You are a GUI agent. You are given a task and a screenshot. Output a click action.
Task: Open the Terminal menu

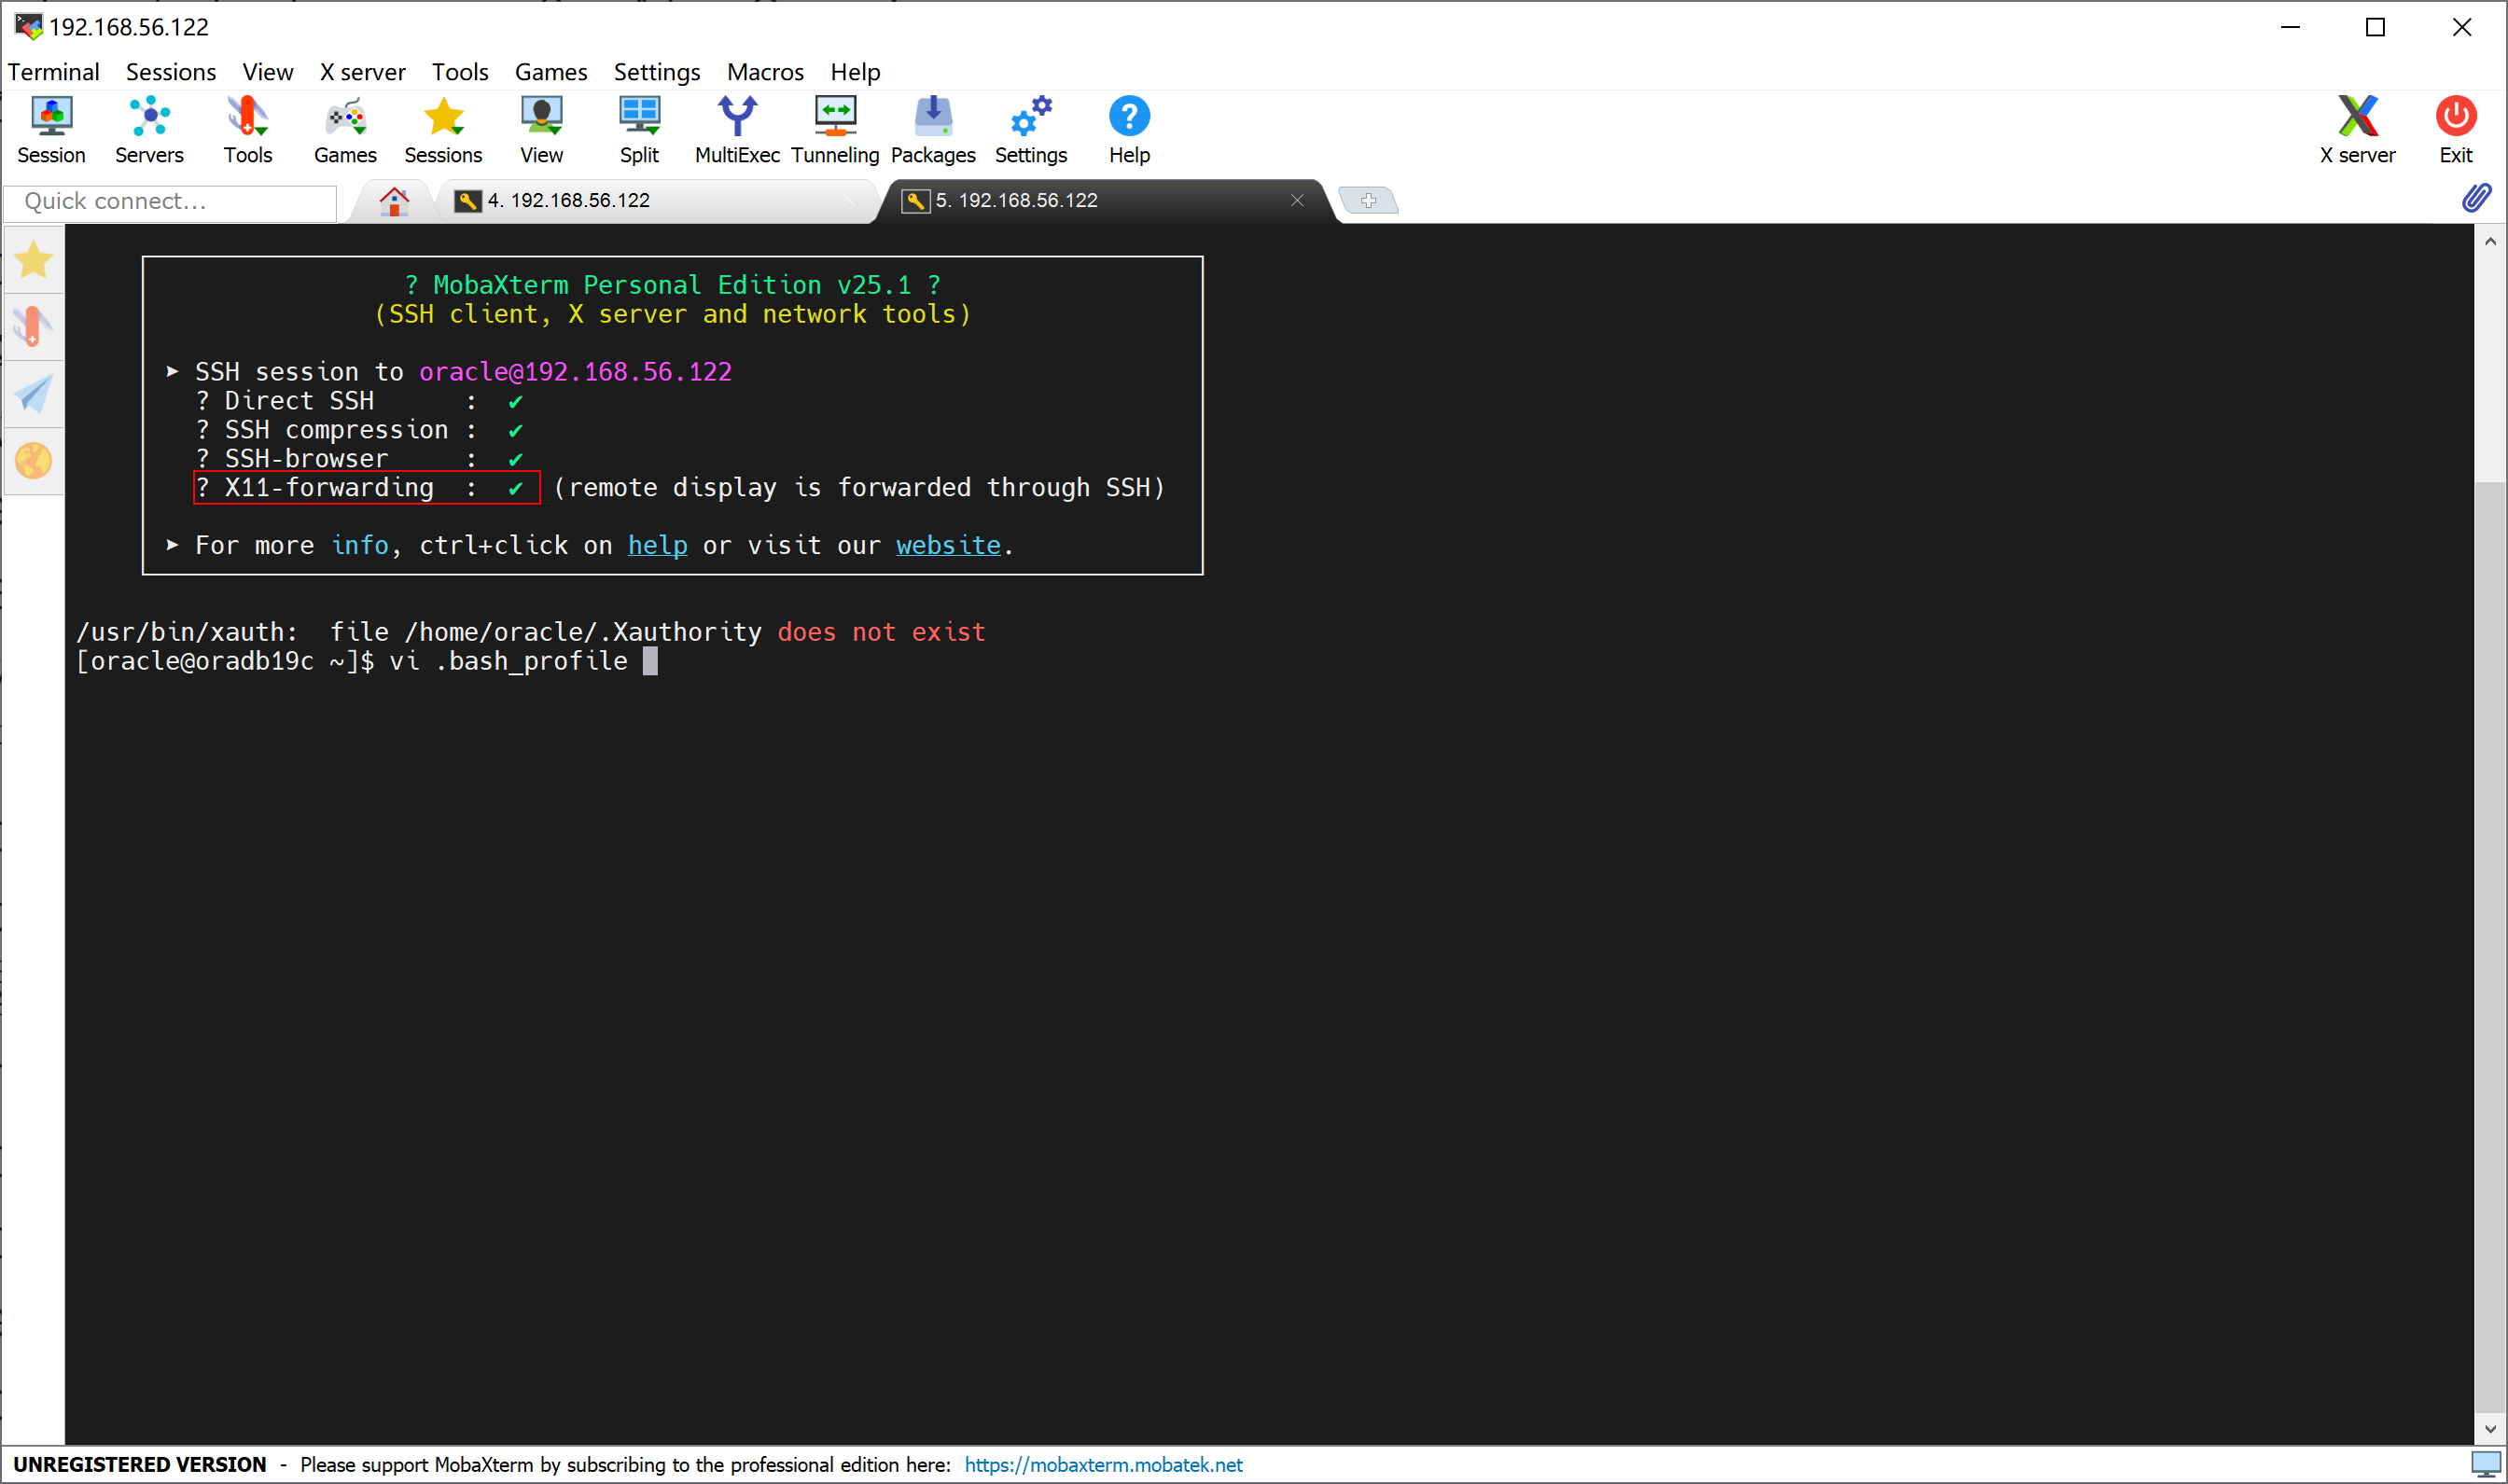(53, 72)
